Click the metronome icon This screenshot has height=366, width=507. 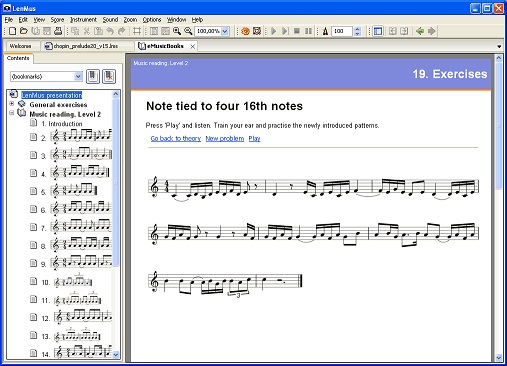[x=325, y=31]
